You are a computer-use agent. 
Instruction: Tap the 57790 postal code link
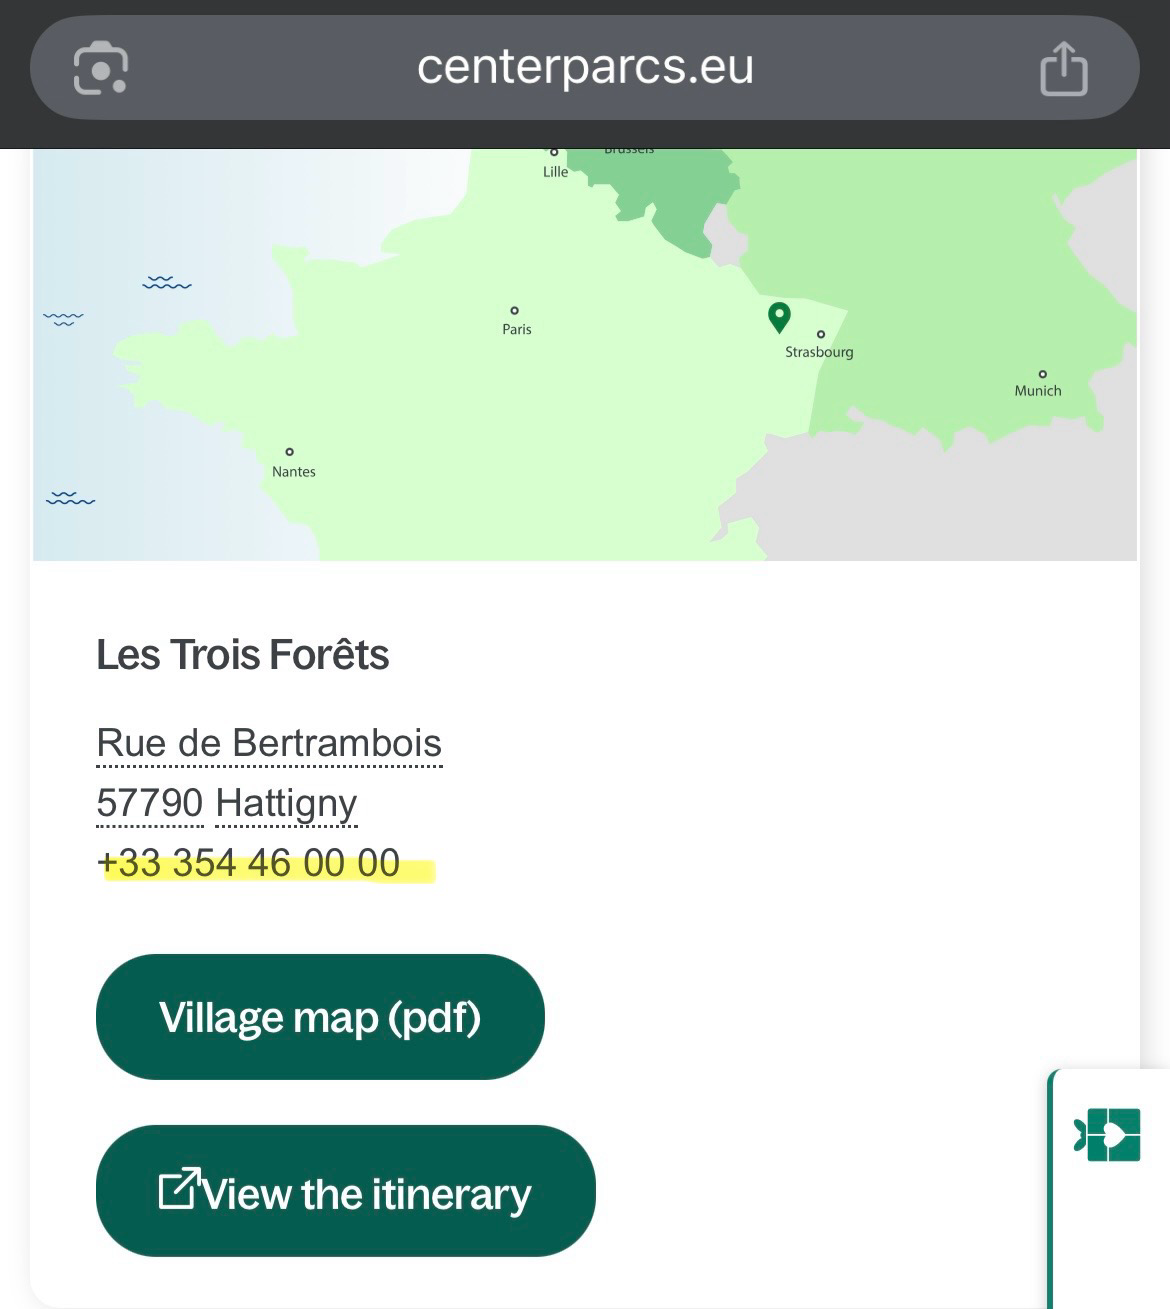coord(150,804)
